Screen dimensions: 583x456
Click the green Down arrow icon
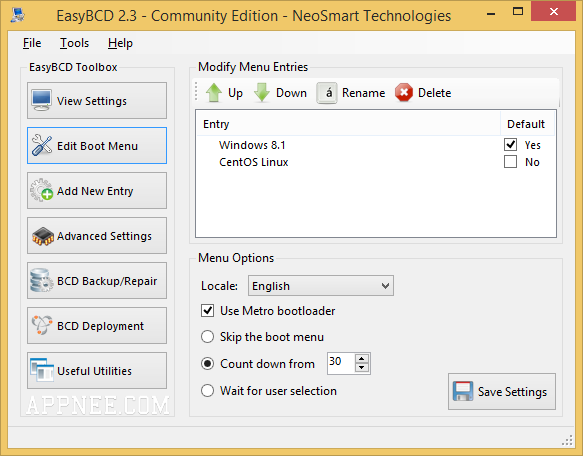click(x=262, y=92)
